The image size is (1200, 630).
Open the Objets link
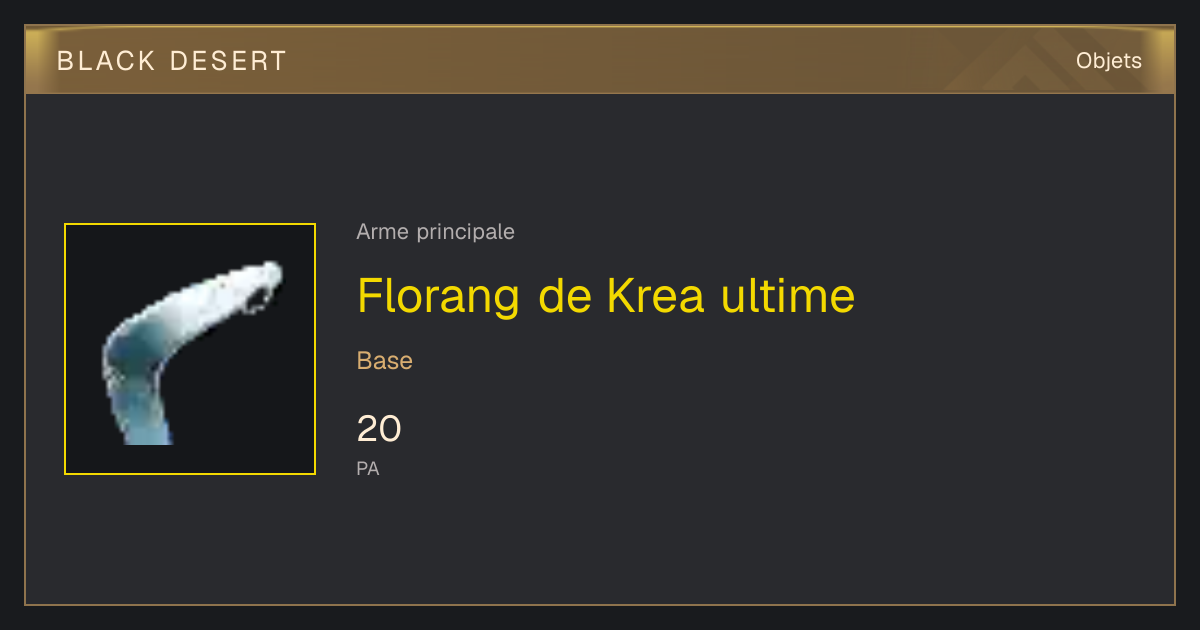1109,61
